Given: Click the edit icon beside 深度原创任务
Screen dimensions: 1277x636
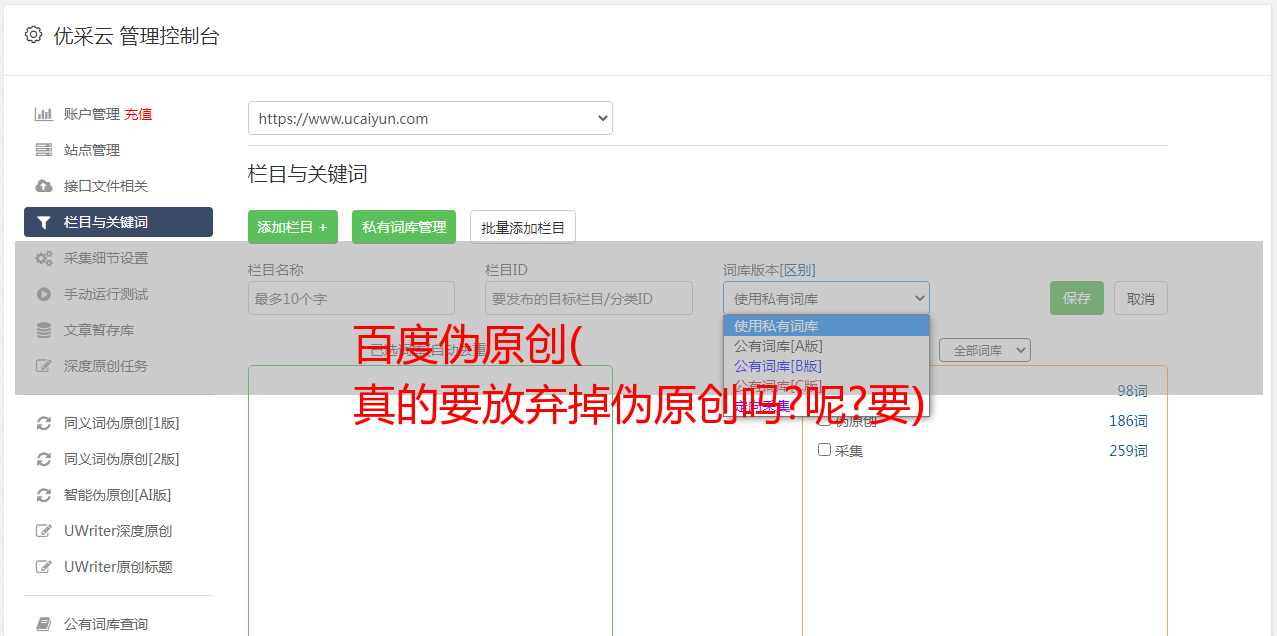Looking at the screenshot, I should coord(43,366).
